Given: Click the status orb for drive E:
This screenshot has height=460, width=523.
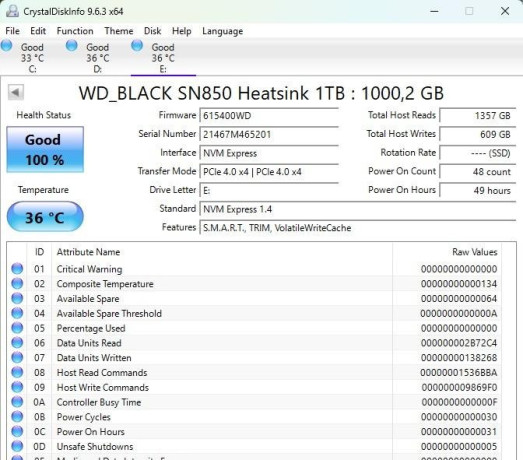Looking at the screenshot, I should click(137, 46).
